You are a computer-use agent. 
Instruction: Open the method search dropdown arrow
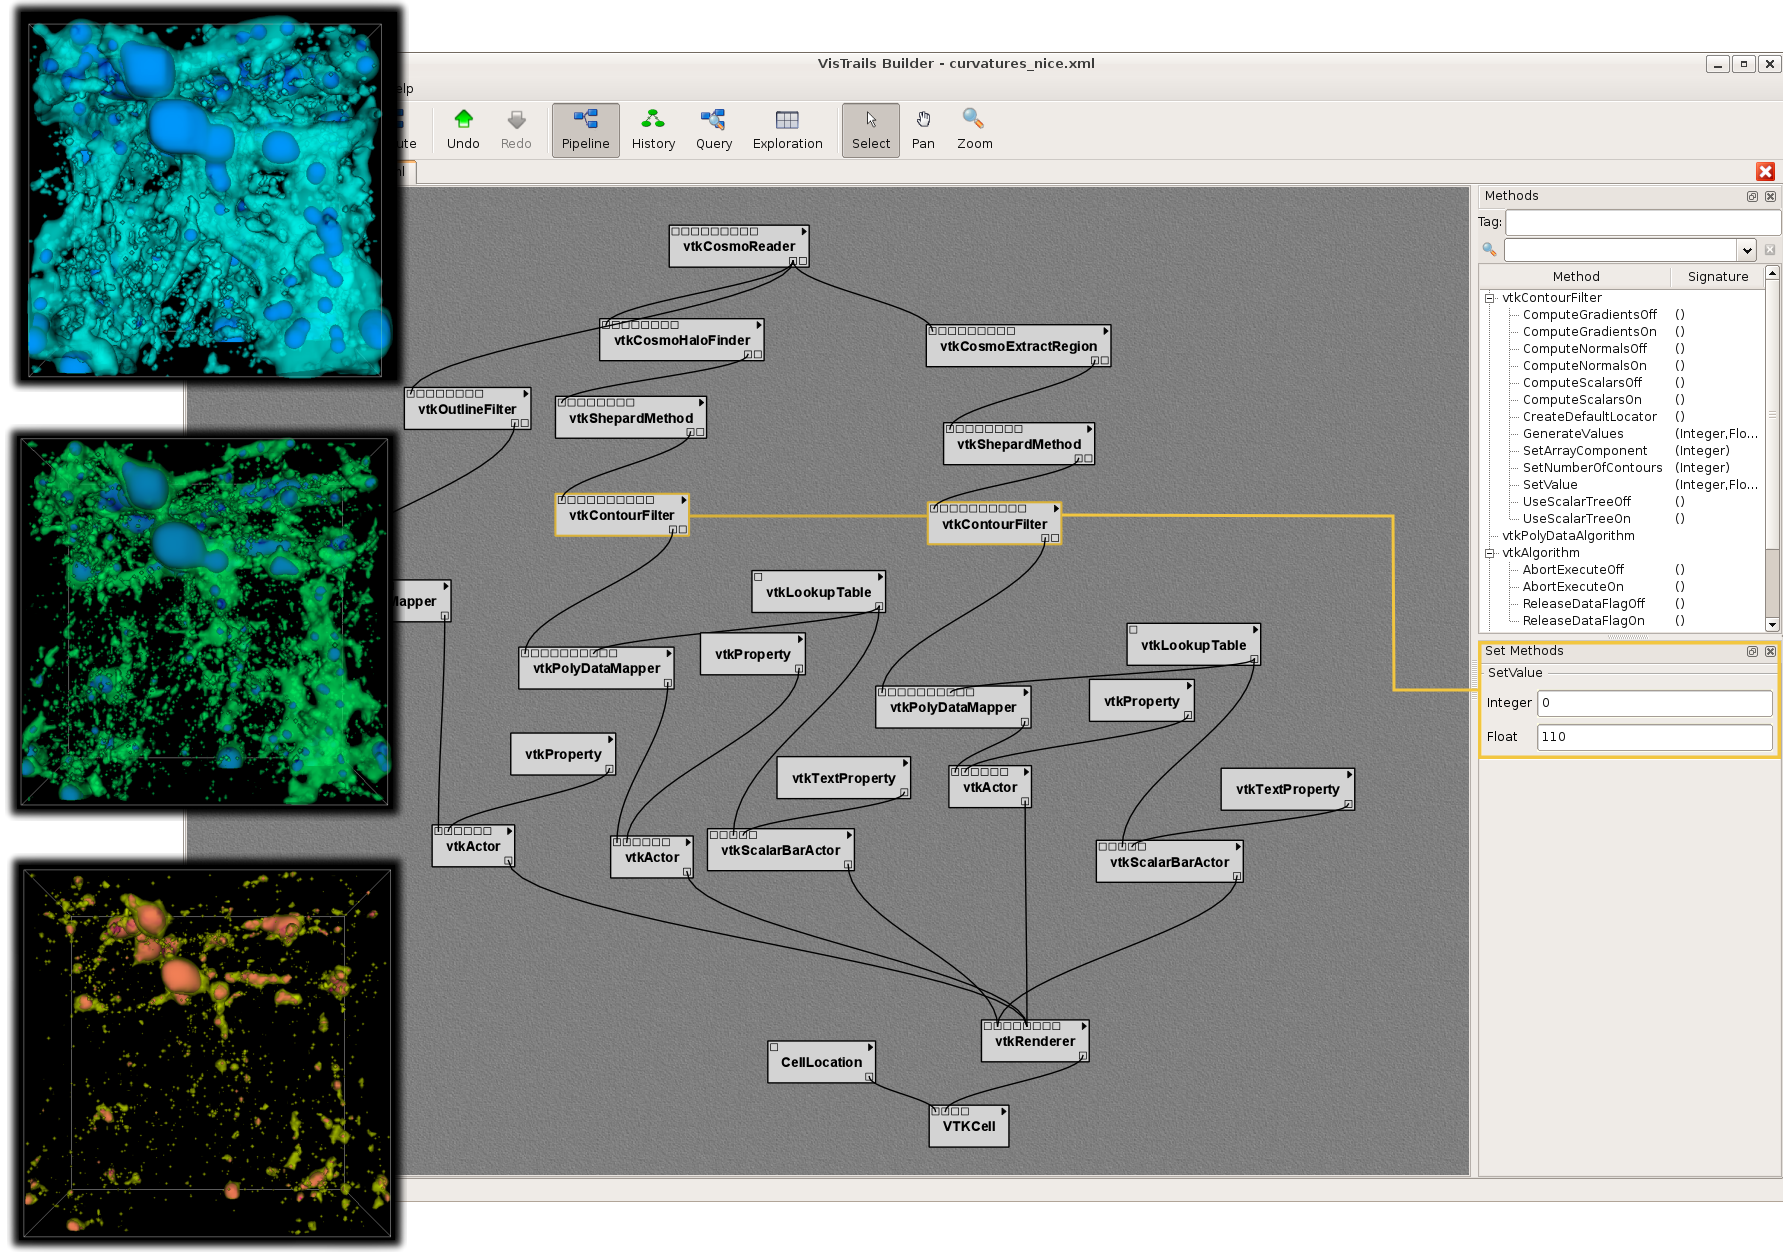click(x=1746, y=250)
